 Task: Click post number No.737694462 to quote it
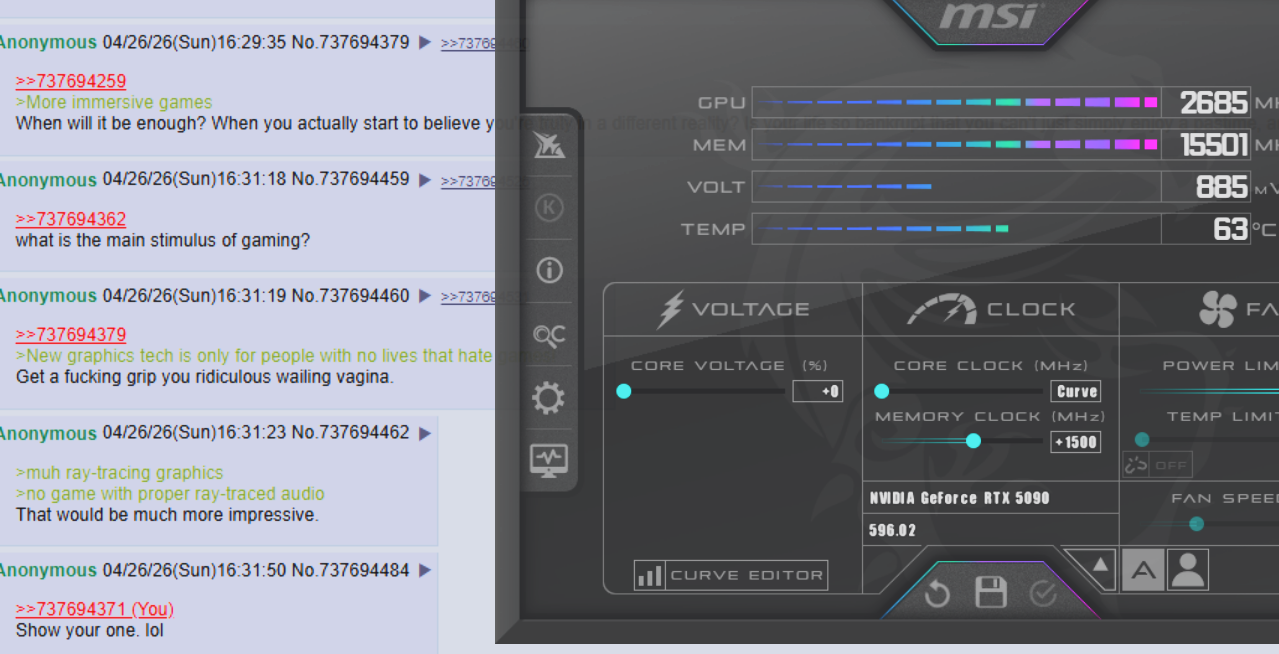(x=350, y=433)
